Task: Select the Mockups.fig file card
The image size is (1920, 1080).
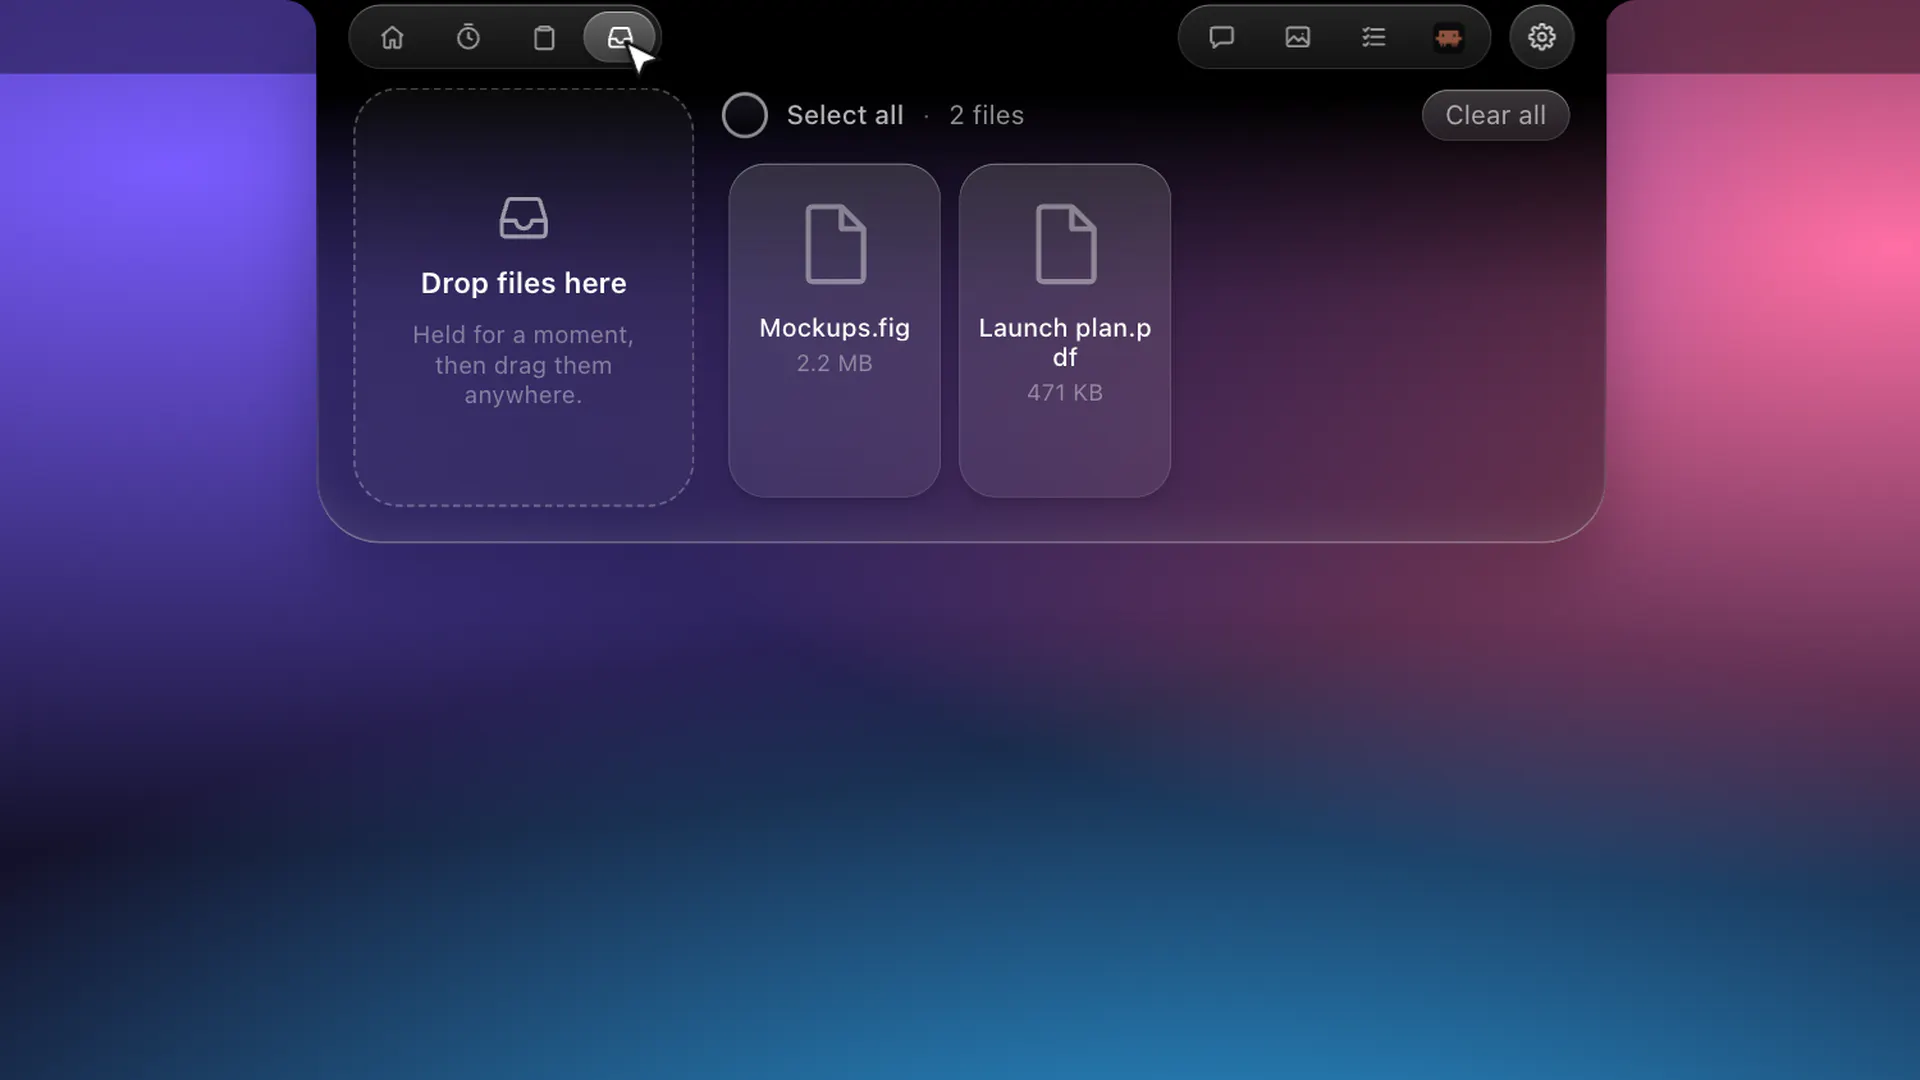Action: click(834, 330)
